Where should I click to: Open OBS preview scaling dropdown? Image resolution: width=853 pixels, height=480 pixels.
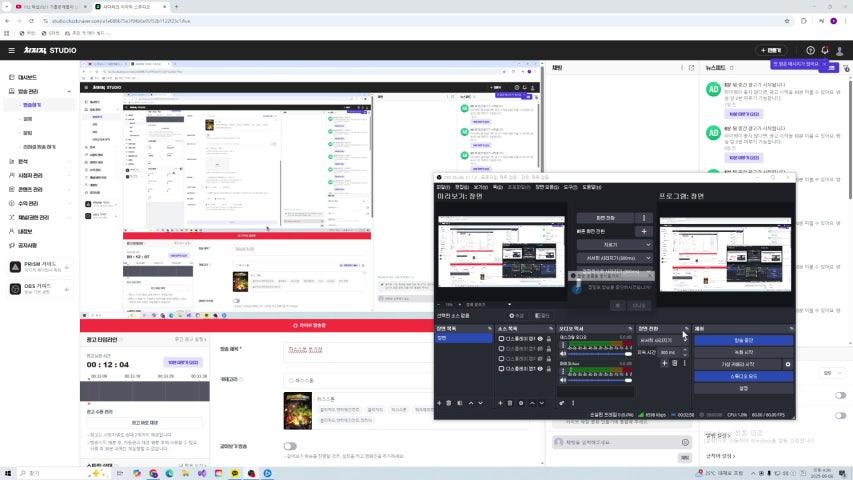(x=487, y=304)
